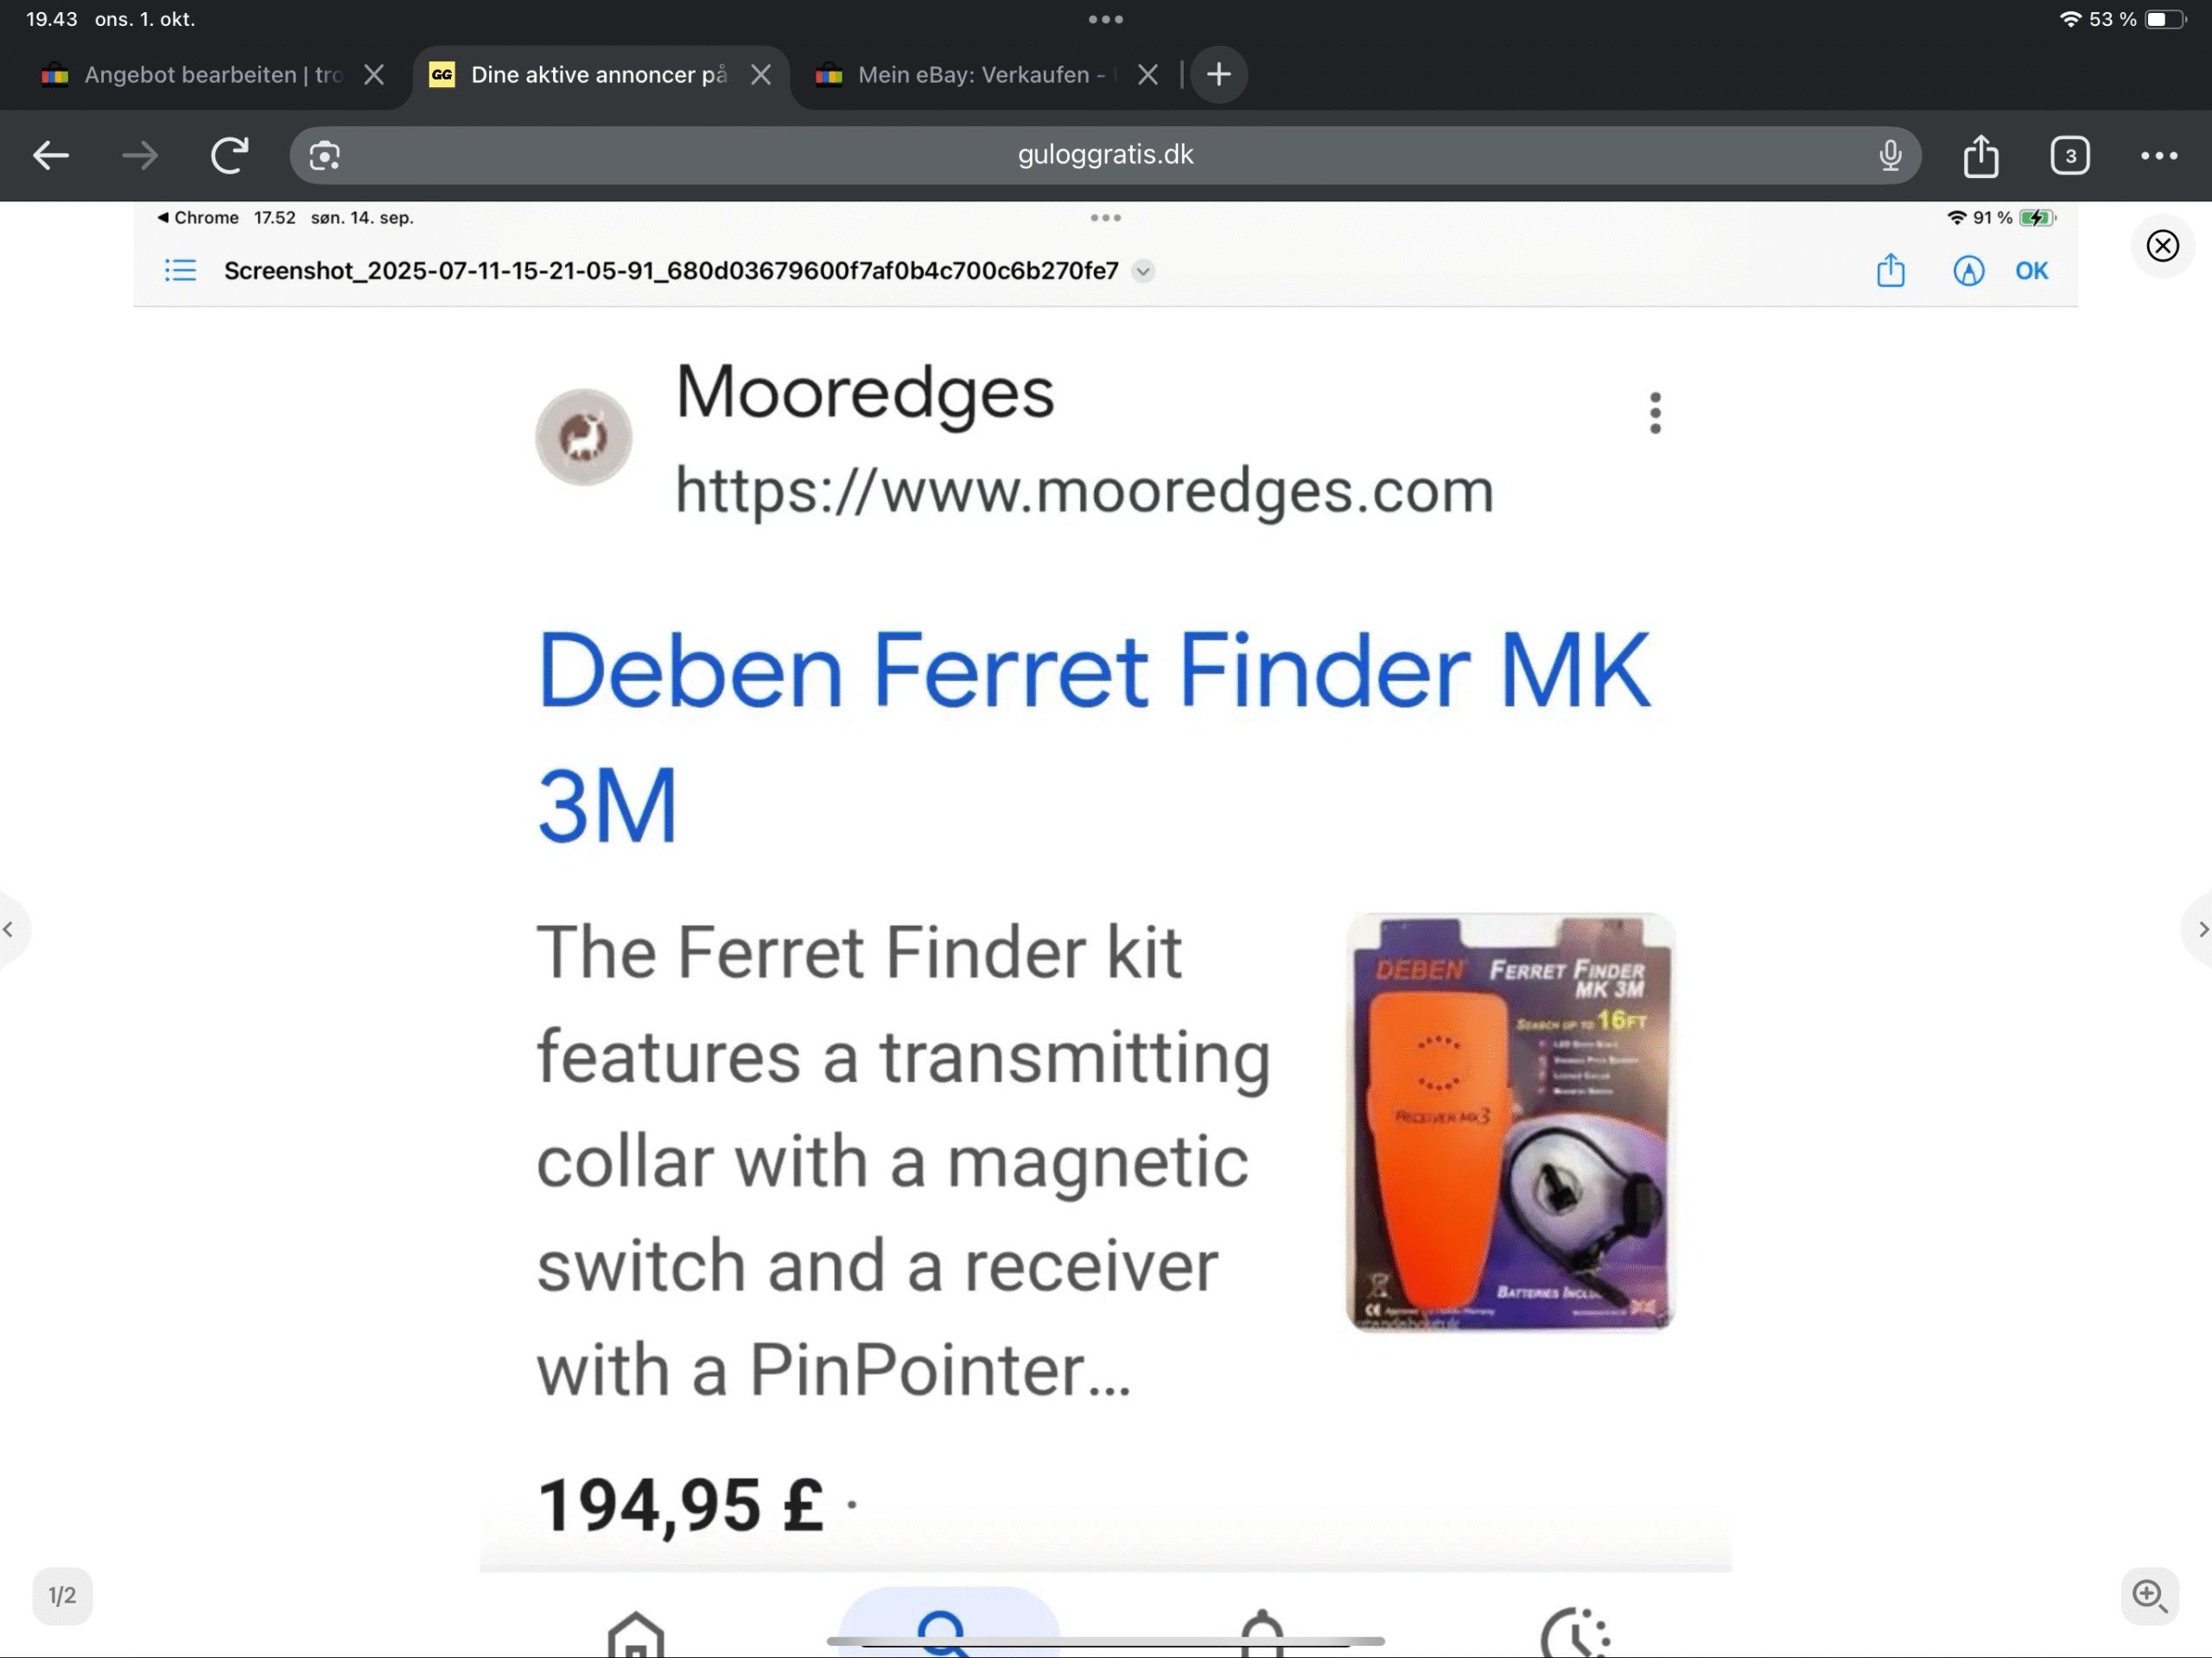
Task: Click the OK button in screenshot header
Action: pyautogui.click(x=2030, y=271)
